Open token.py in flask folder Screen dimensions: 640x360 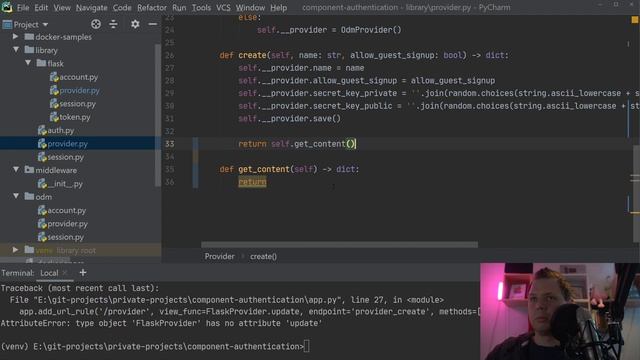[x=75, y=117]
